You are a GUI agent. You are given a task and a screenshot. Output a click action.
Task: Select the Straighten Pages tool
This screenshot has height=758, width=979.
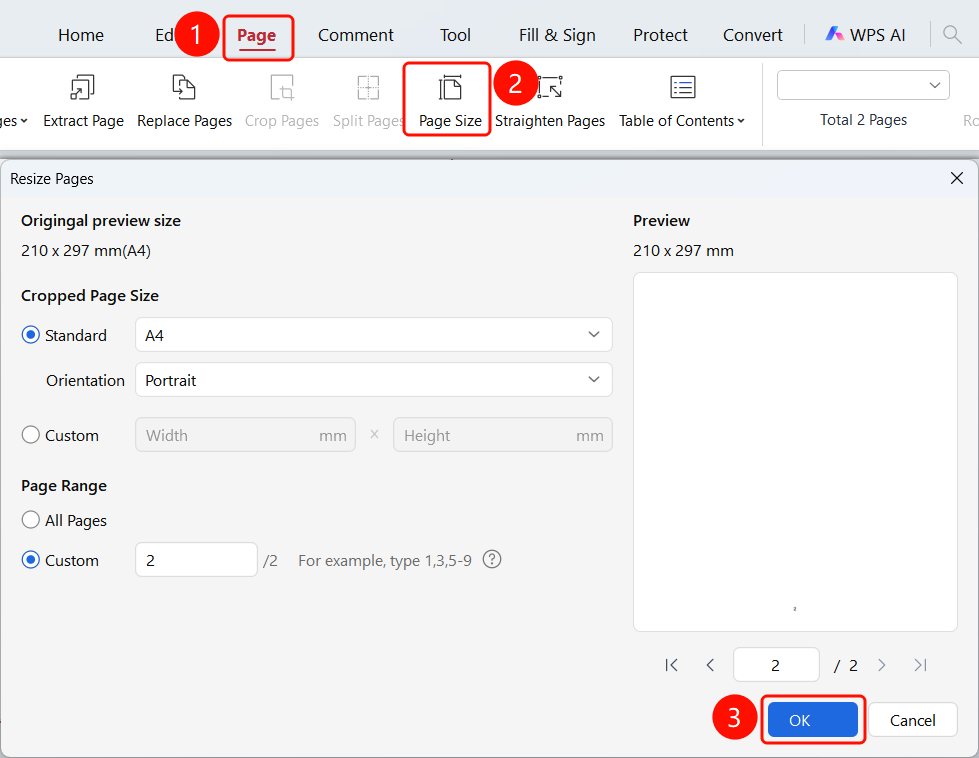[549, 100]
